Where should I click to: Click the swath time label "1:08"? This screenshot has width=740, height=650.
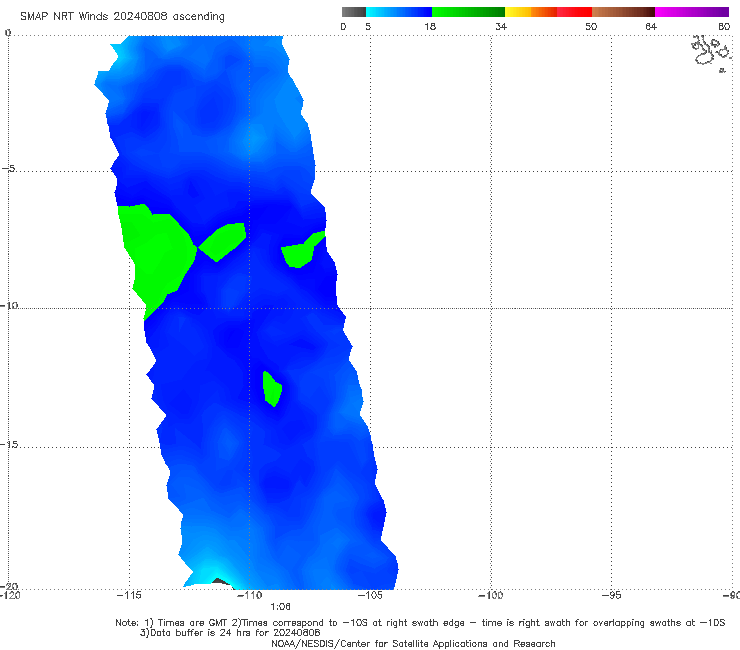click(x=280, y=607)
